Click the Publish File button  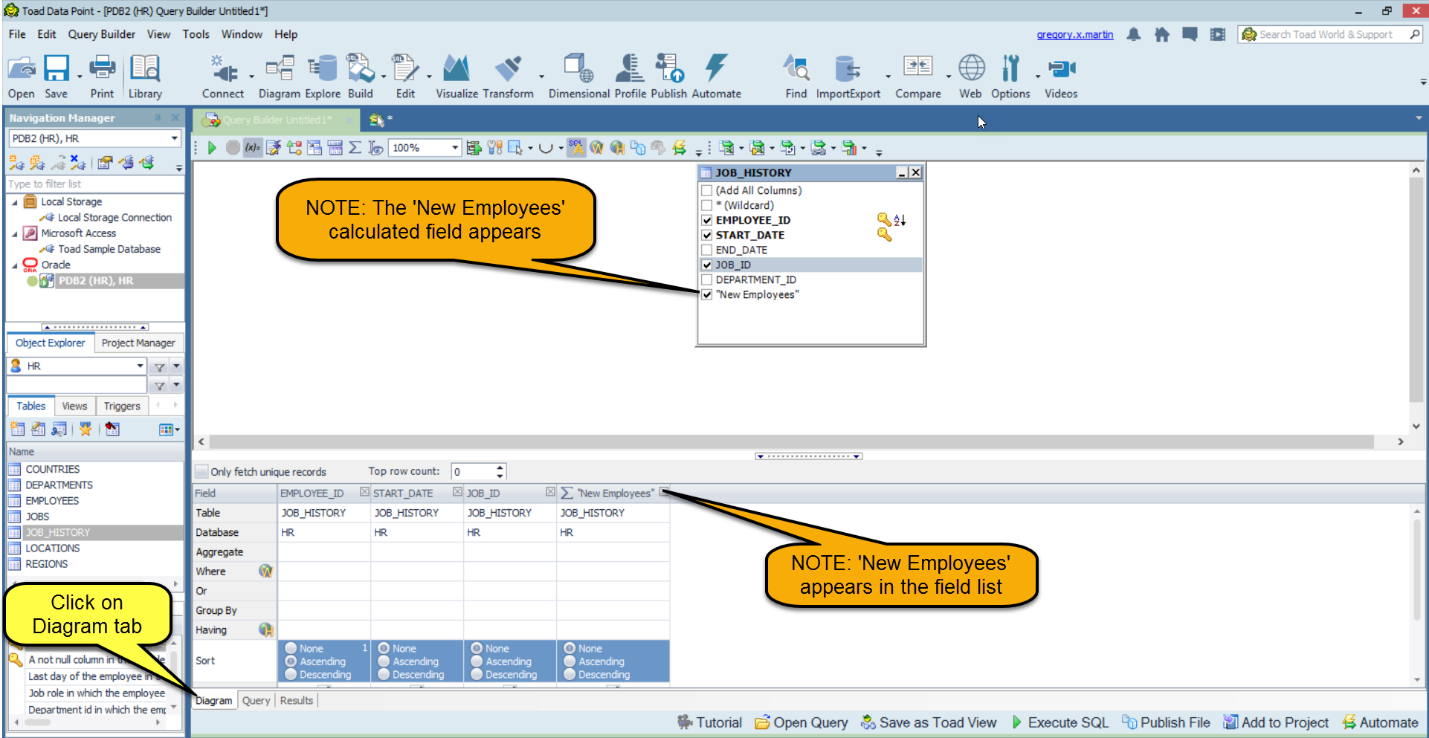click(x=1166, y=722)
